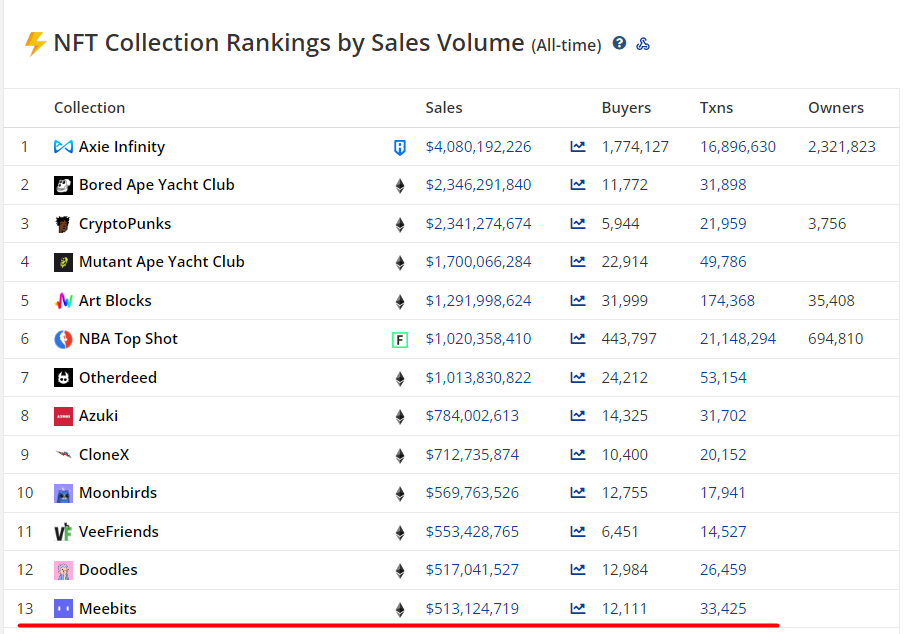Open sales chart icon for CryptoPunks
This screenshot has width=903, height=634.
point(578,224)
